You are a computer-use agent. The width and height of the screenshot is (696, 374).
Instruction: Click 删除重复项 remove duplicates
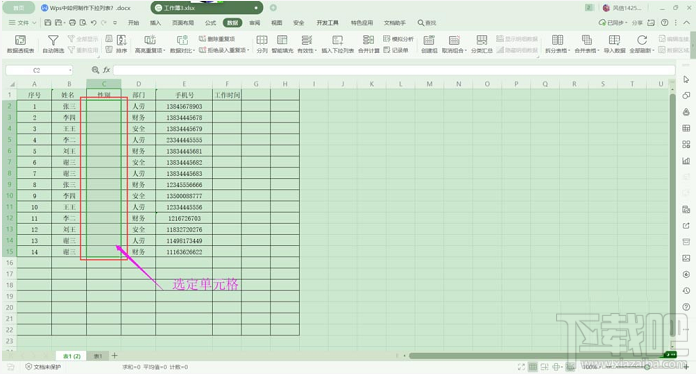[217, 39]
